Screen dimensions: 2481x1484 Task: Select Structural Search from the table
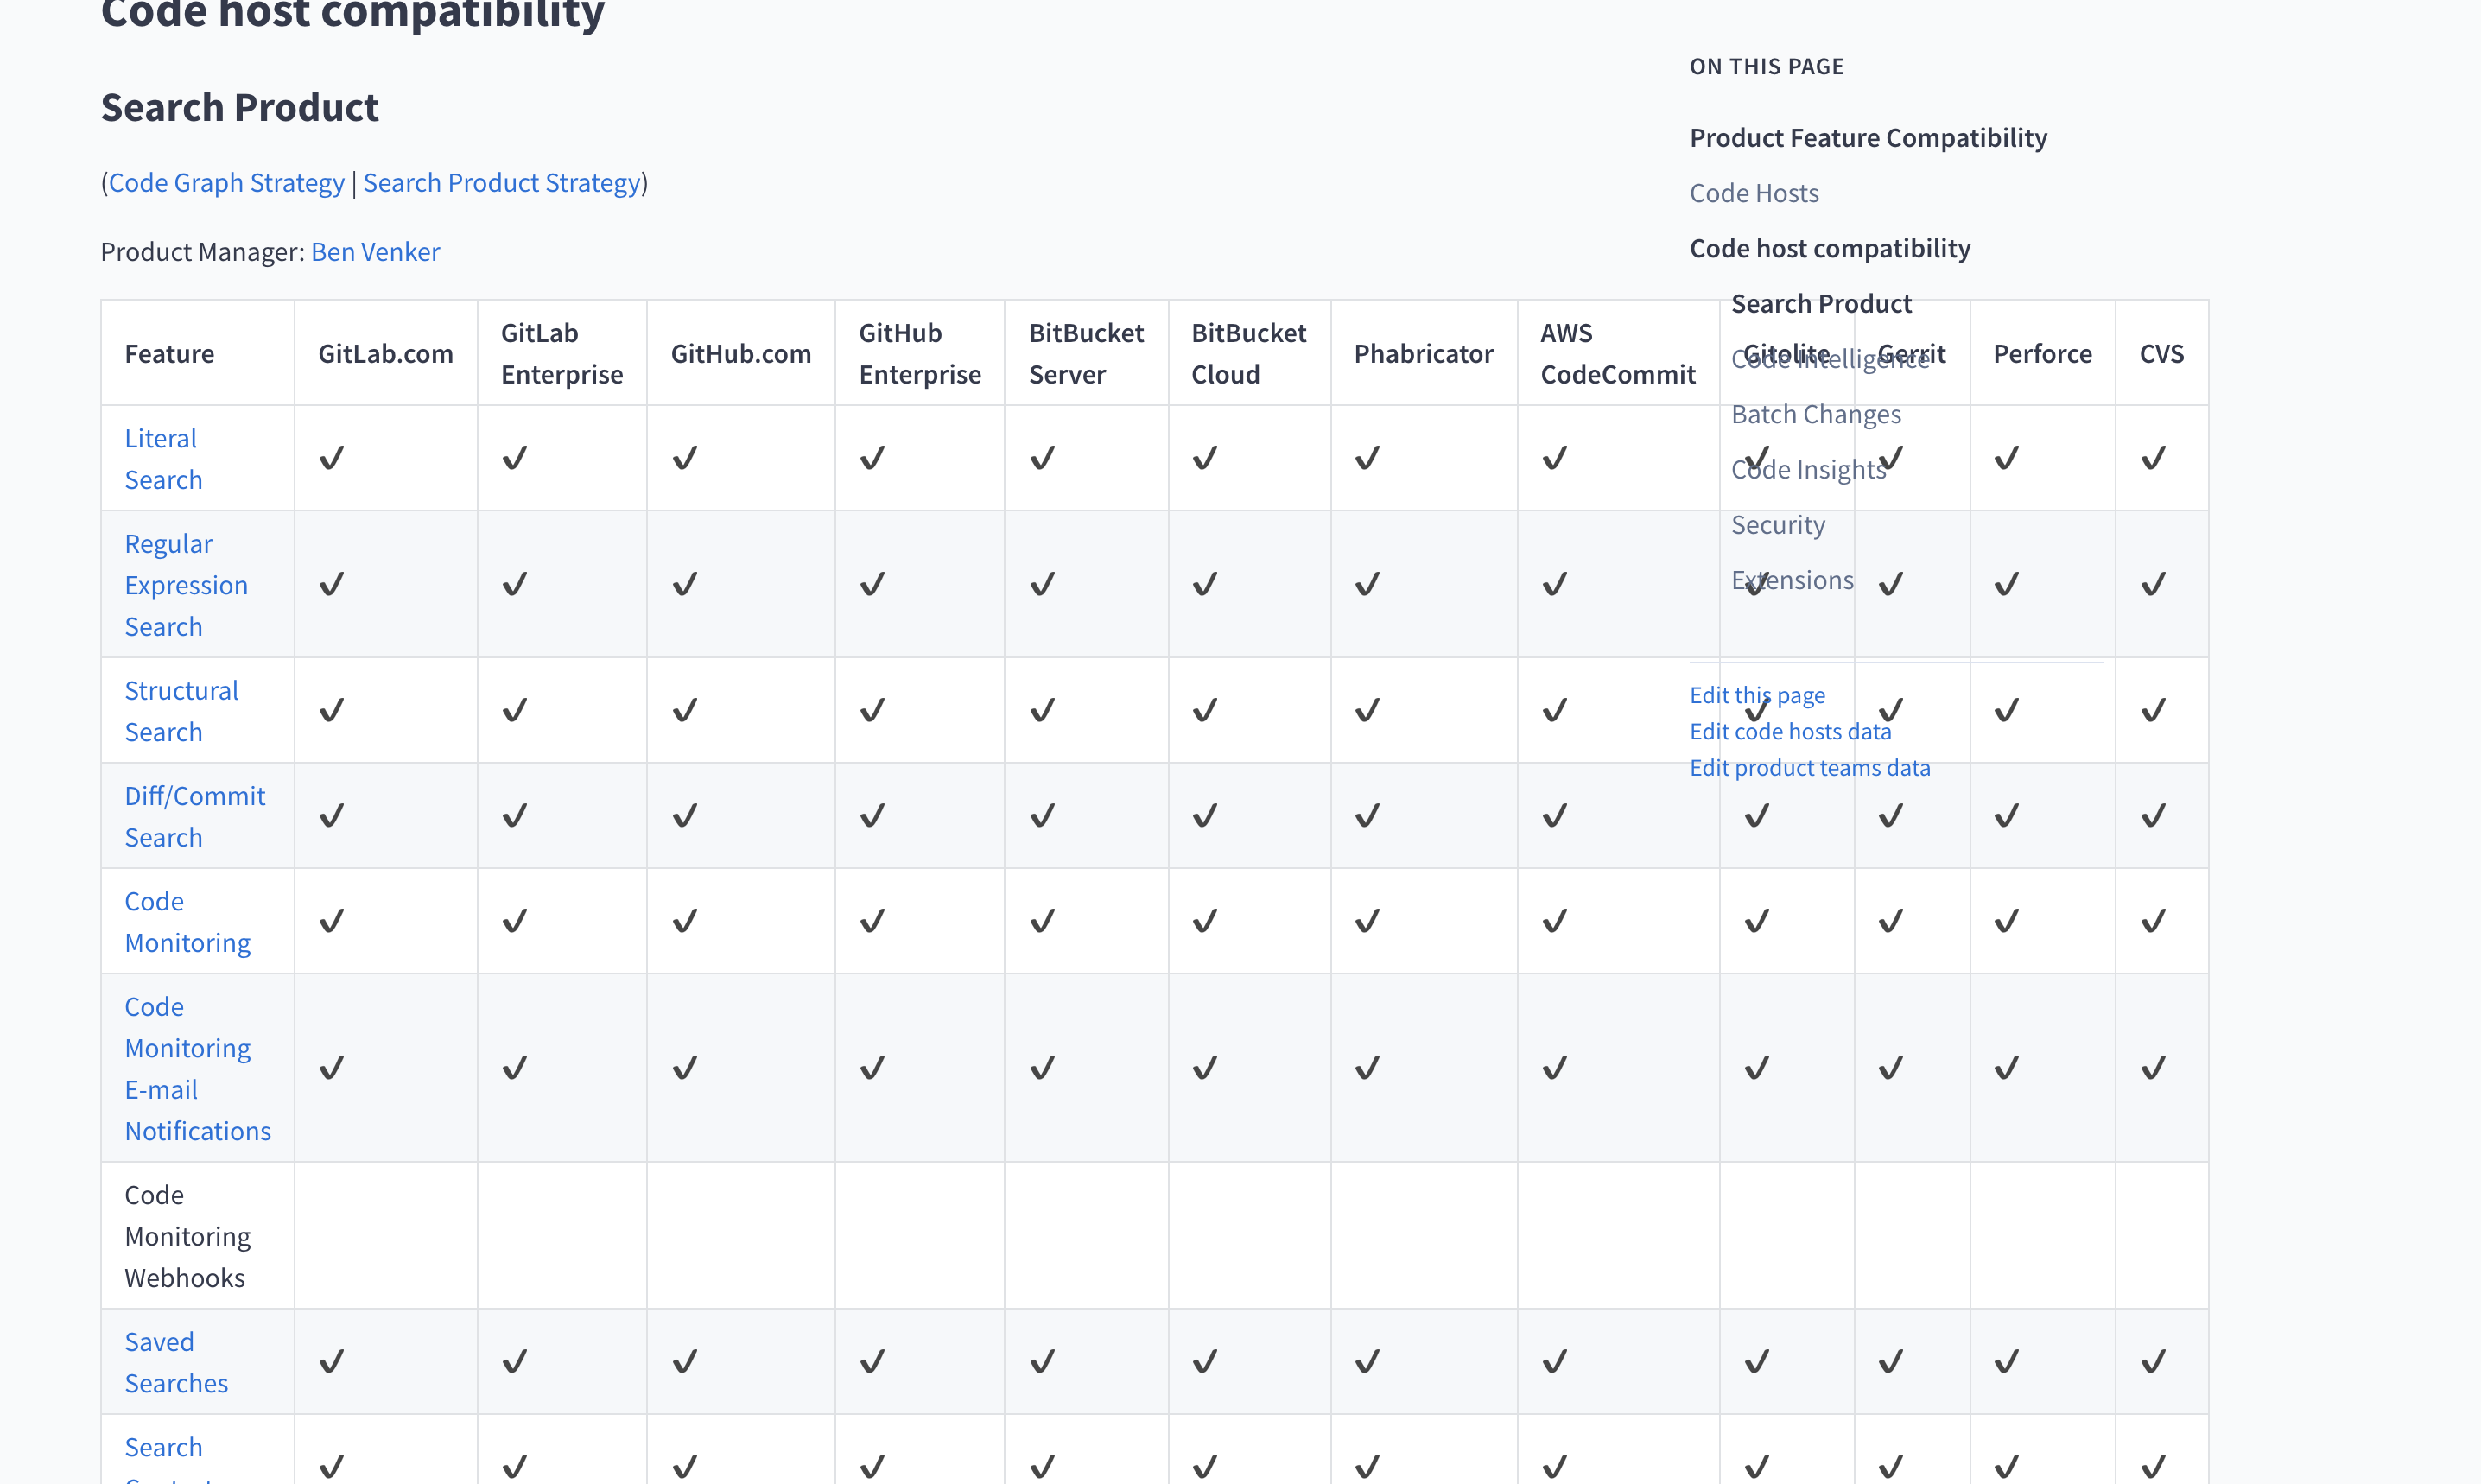(x=181, y=710)
